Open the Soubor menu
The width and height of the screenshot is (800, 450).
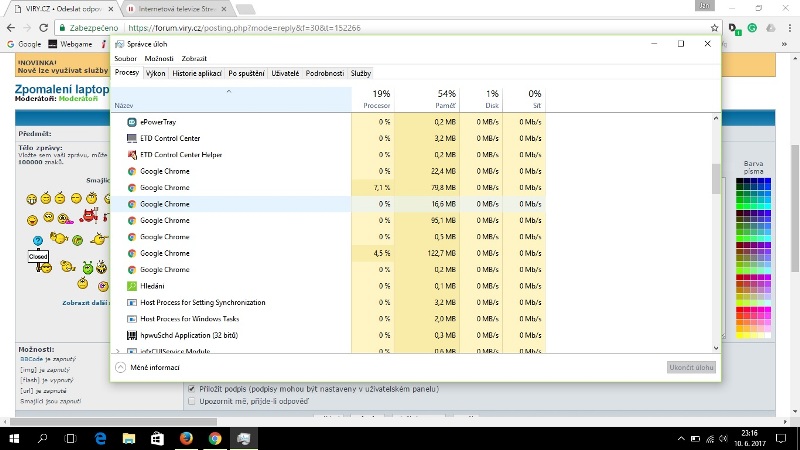pyautogui.click(x=126, y=58)
